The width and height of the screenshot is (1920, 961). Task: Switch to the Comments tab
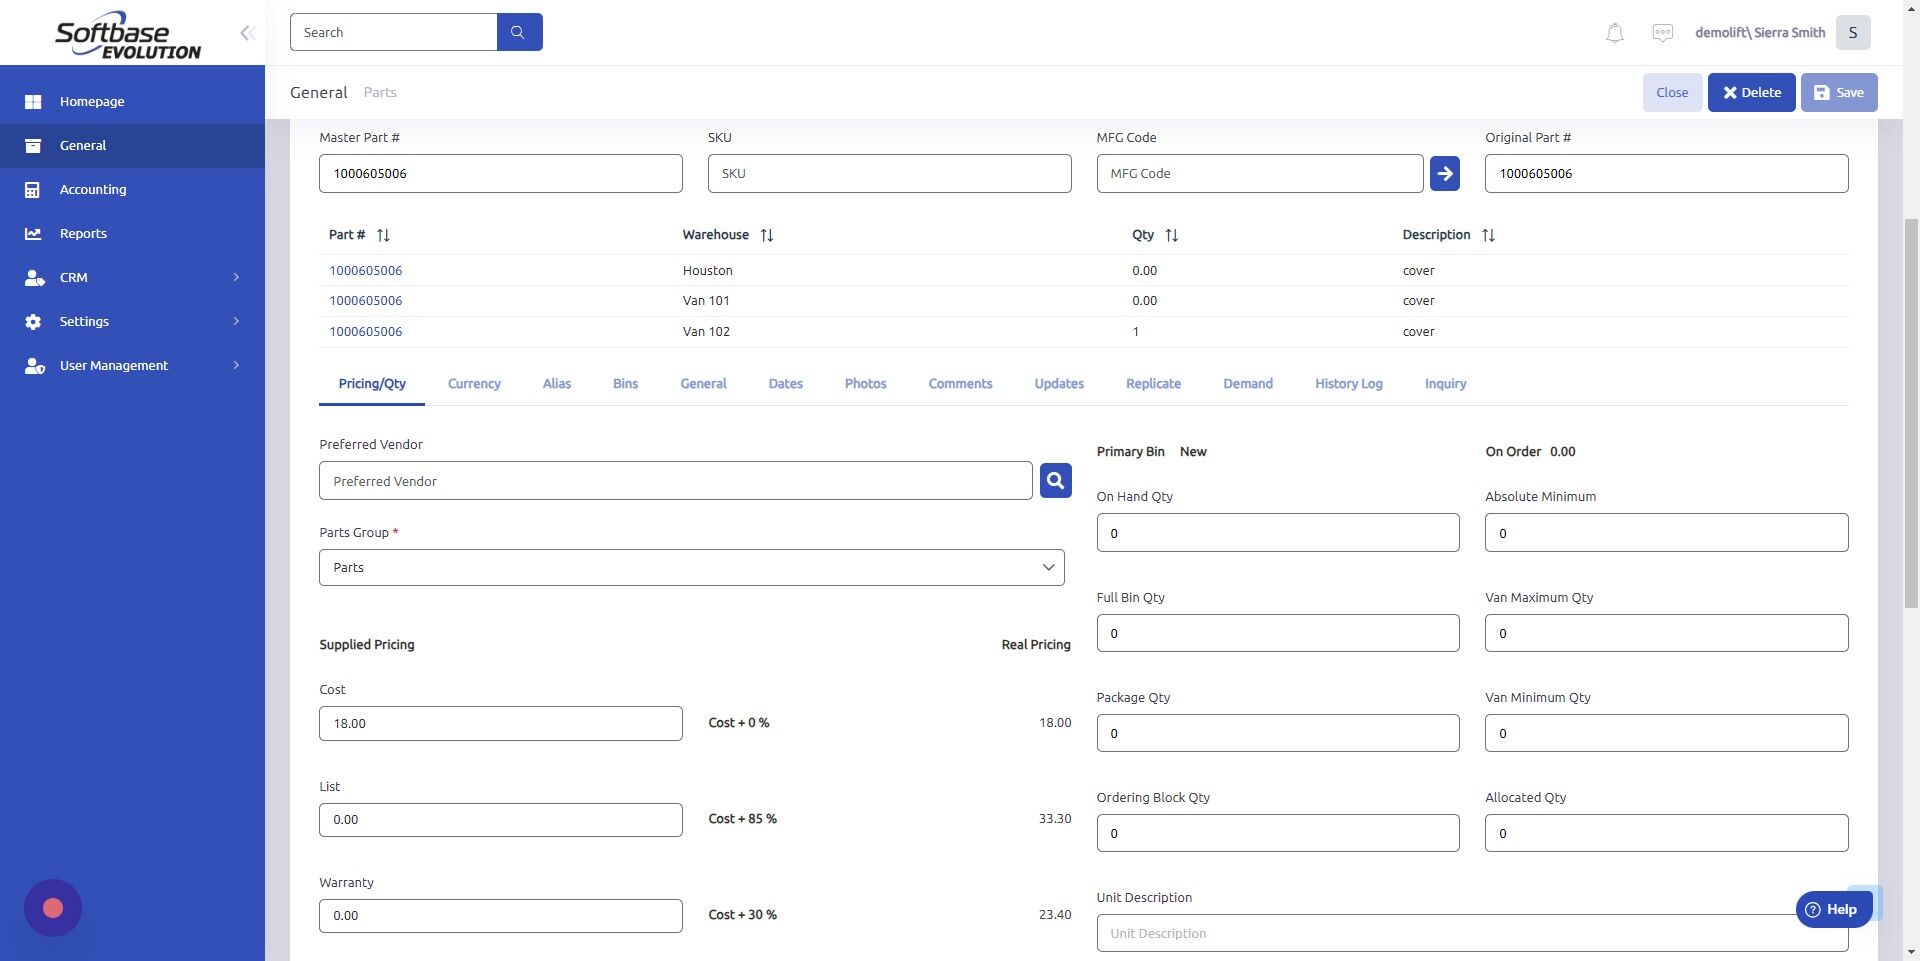point(960,384)
